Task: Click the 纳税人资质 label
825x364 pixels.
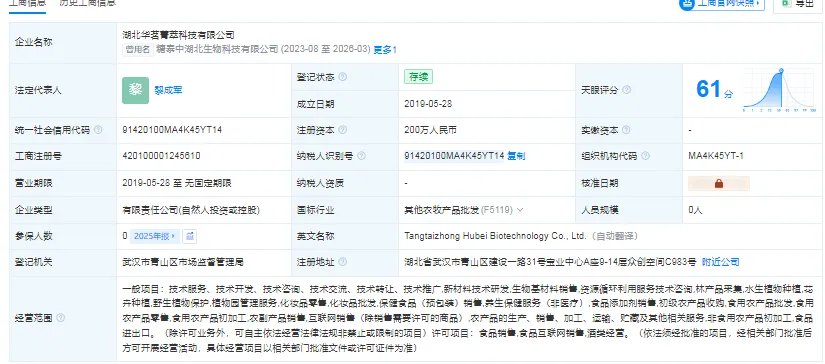Action: click(320, 184)
